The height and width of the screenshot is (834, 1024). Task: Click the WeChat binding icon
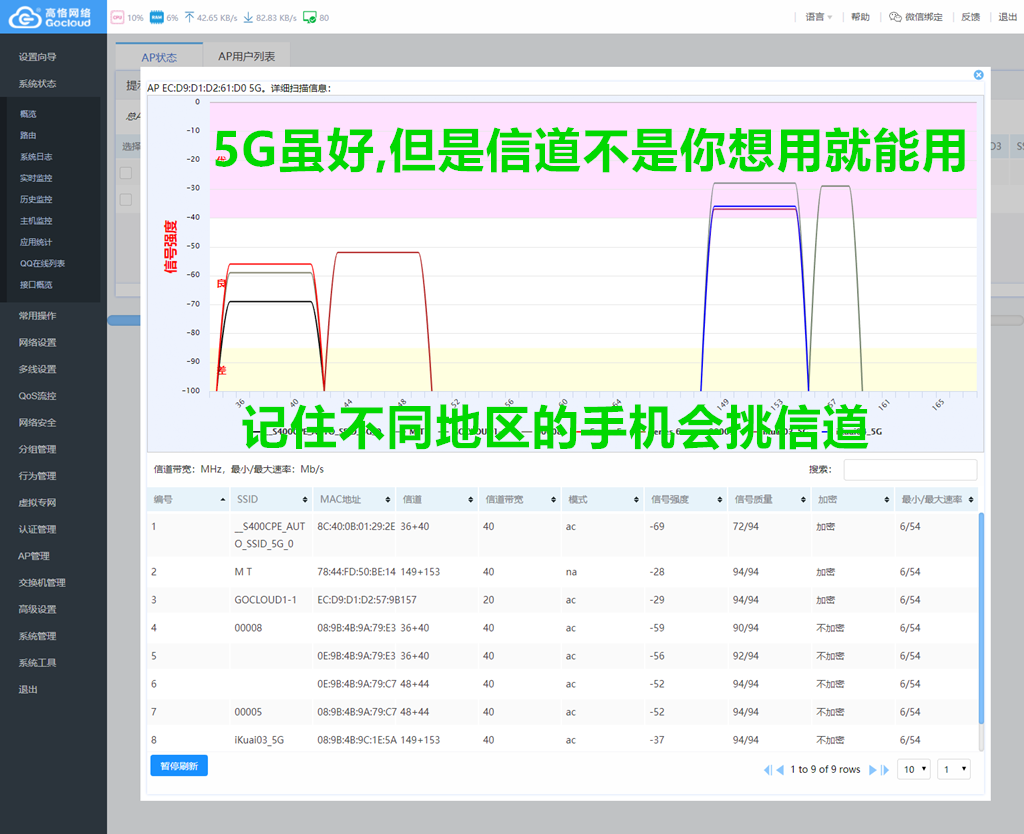(895, 17)
